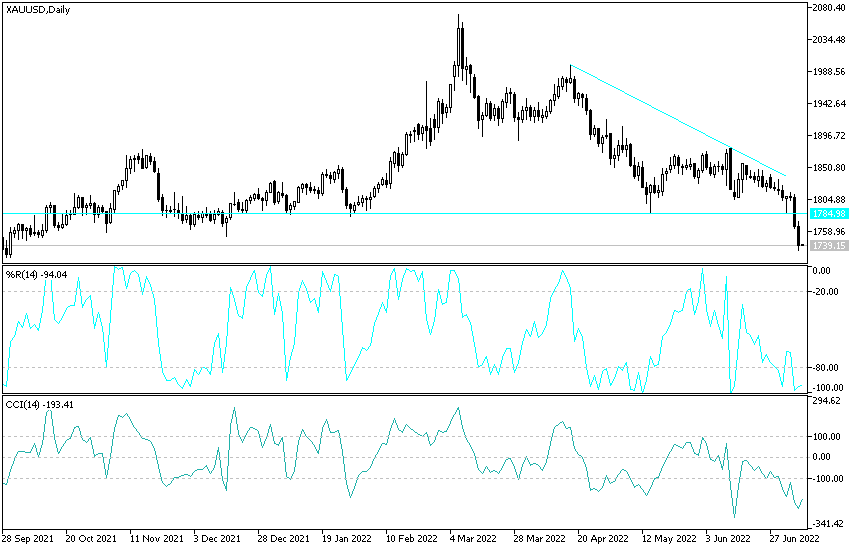Click the -20.00 level on %R scale

(x=827, y=292)
